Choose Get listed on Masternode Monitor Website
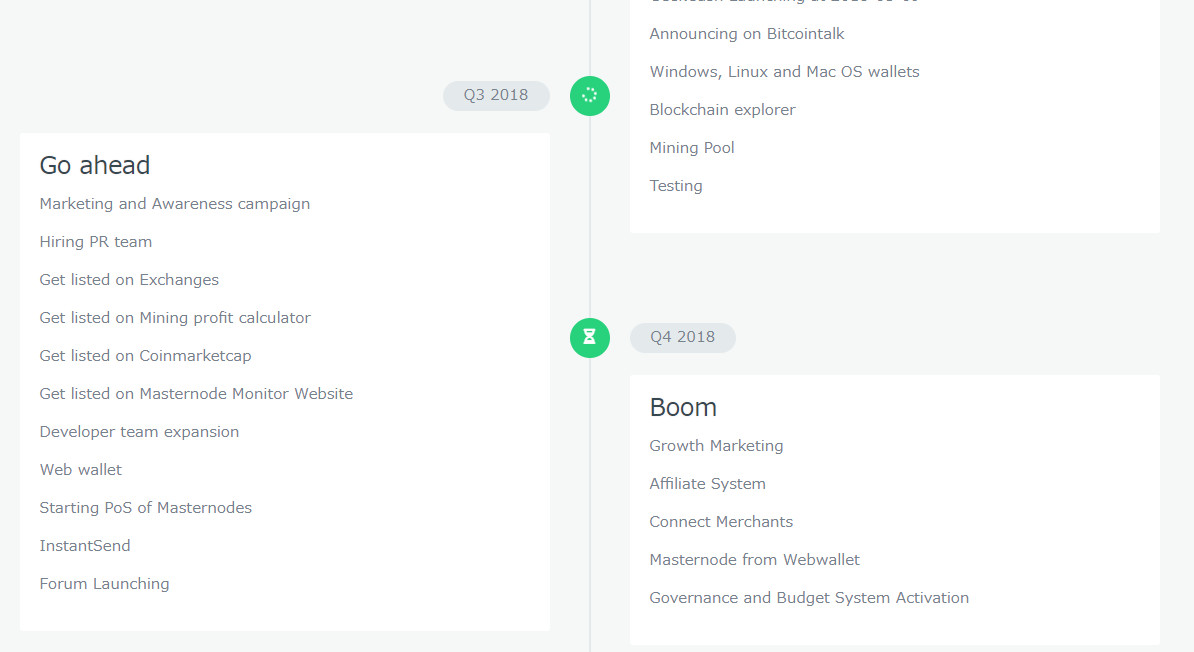This screenshot has width=1194, height=652. (196, 394)
